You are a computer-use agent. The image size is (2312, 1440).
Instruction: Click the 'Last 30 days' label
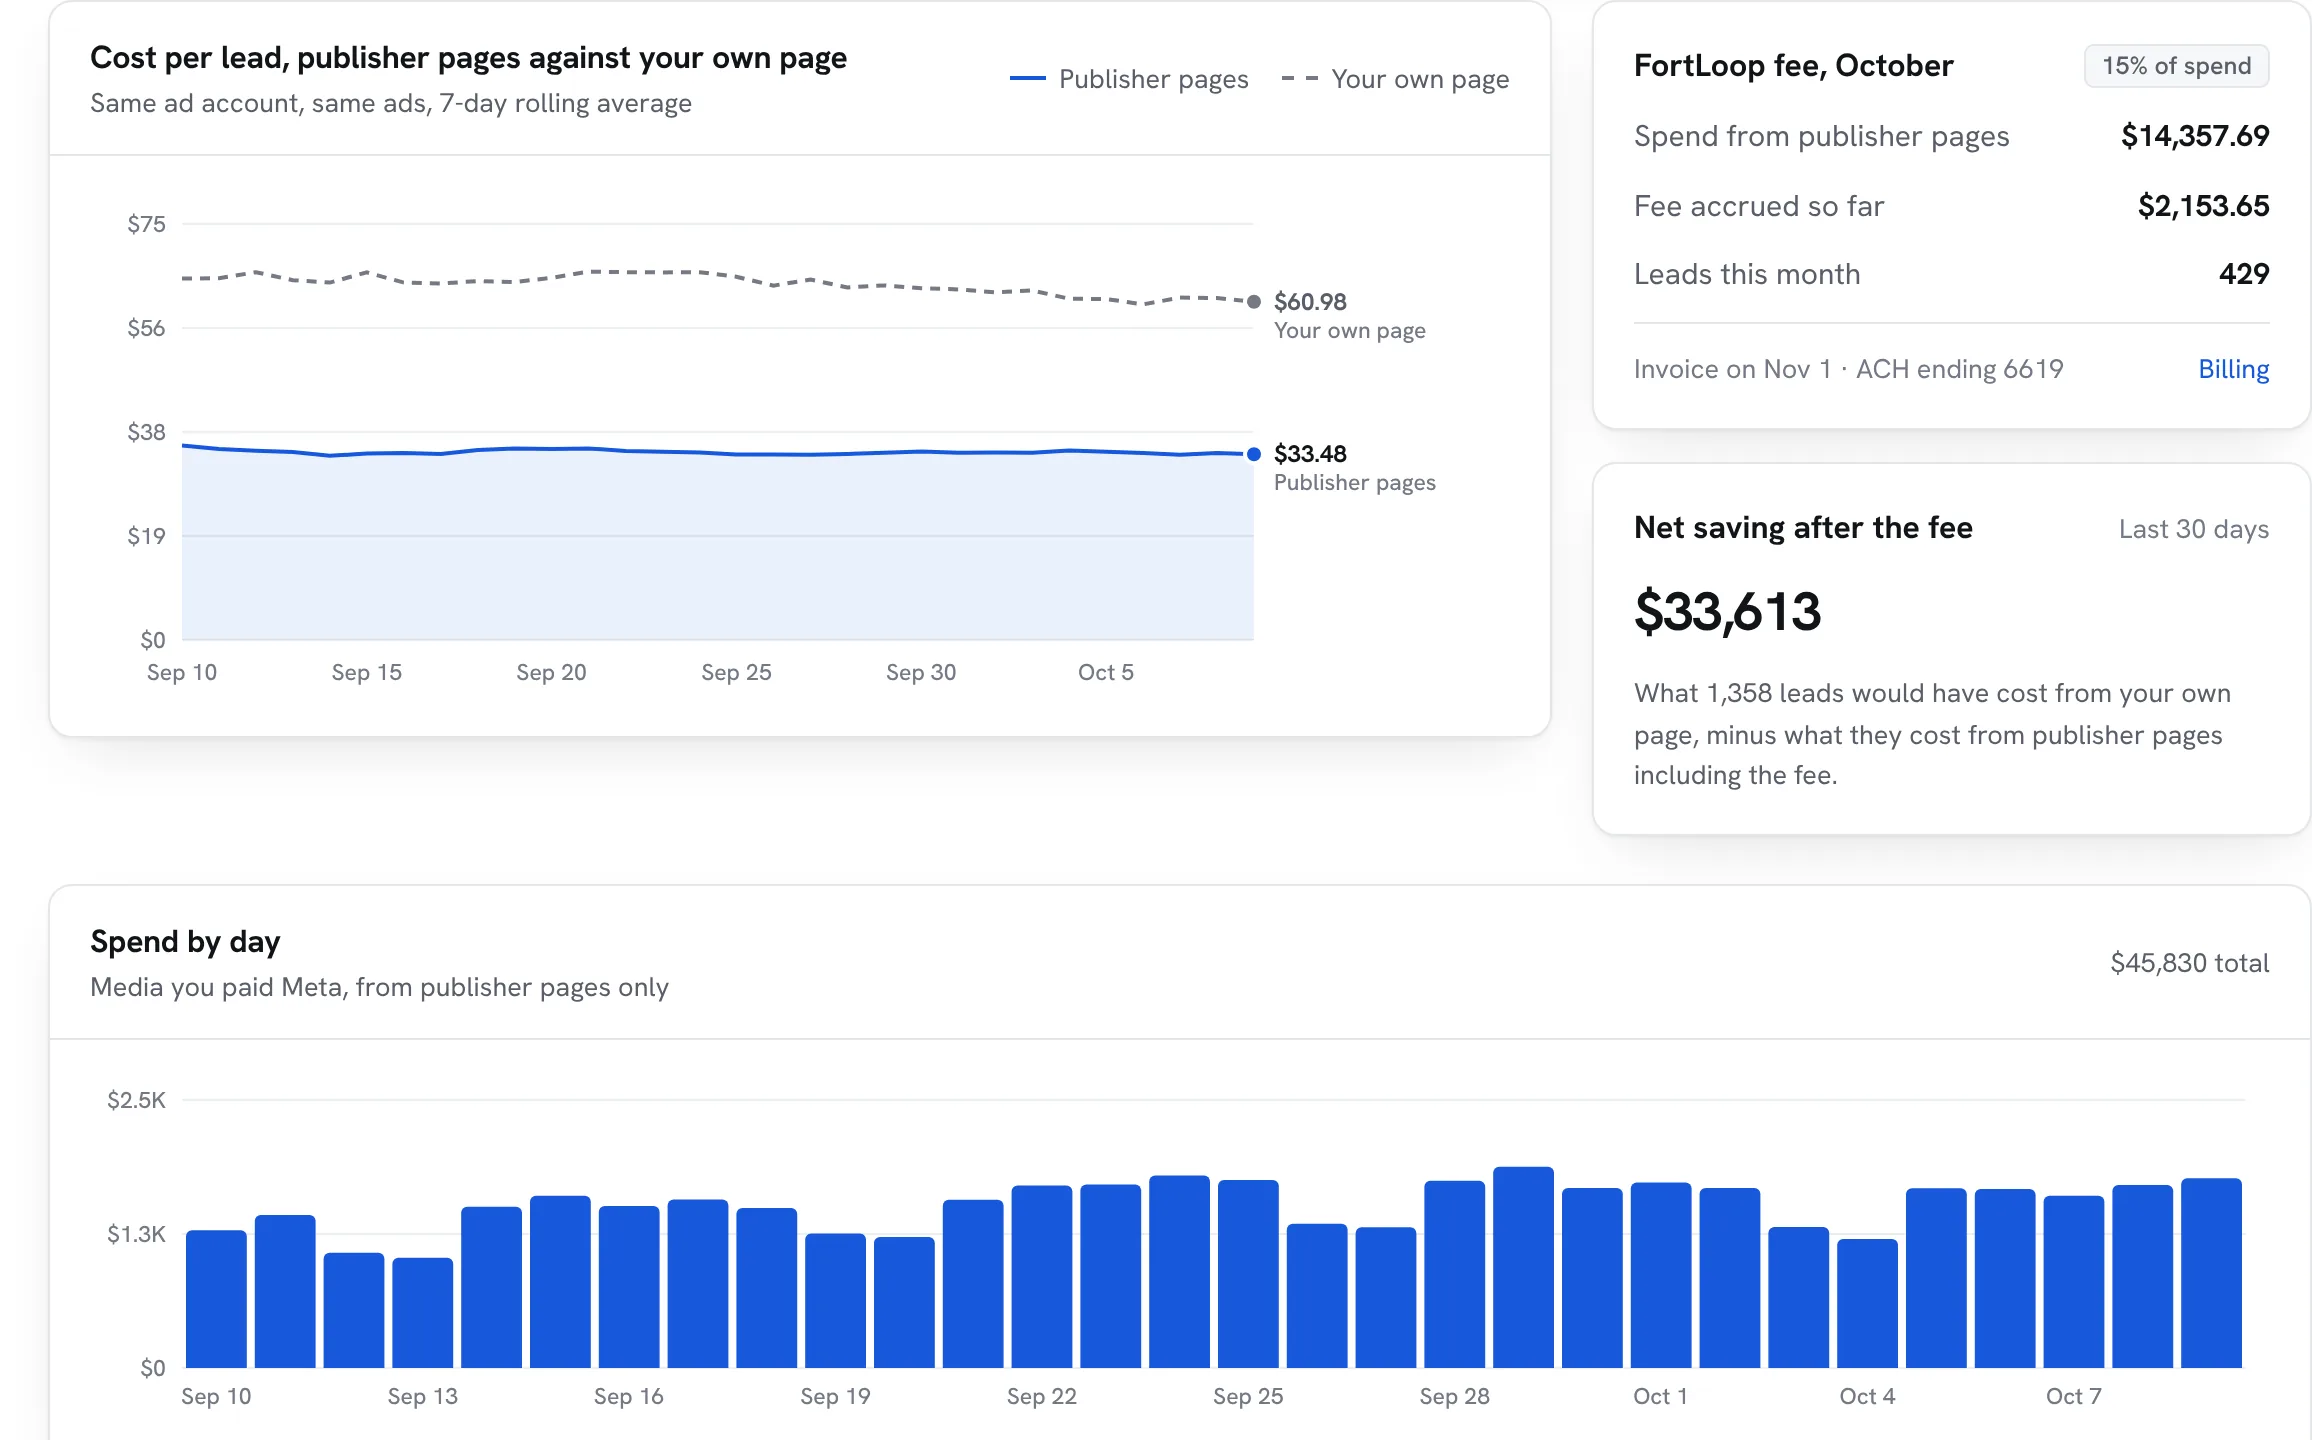click(2194, 529)
